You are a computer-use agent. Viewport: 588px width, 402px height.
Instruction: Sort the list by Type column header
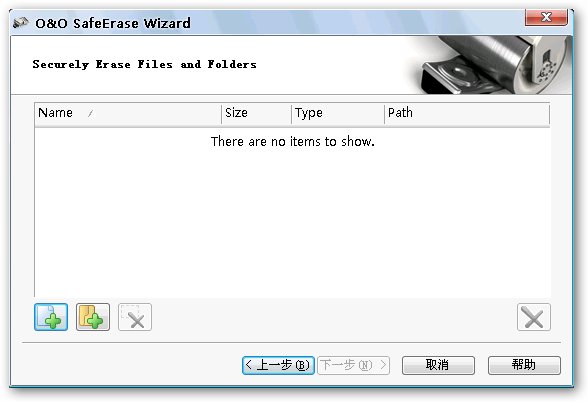[x=338, y=113]
